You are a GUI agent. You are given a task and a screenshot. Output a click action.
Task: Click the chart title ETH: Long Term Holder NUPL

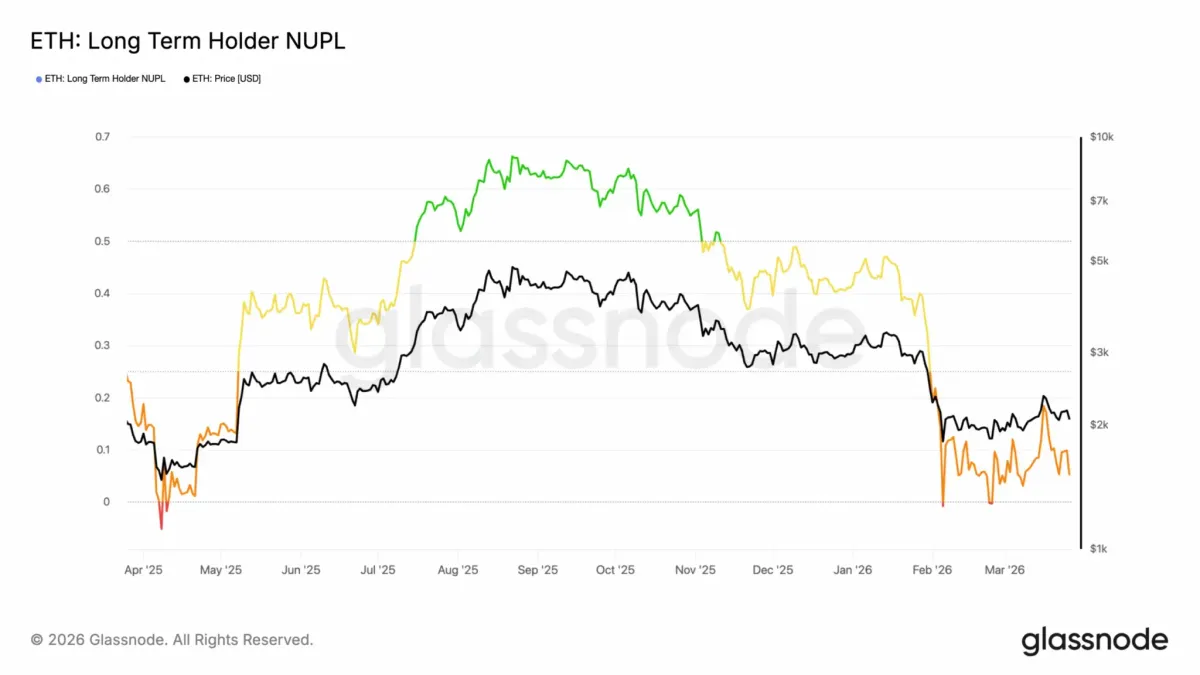pyautogui.click(x=189, y=41)
